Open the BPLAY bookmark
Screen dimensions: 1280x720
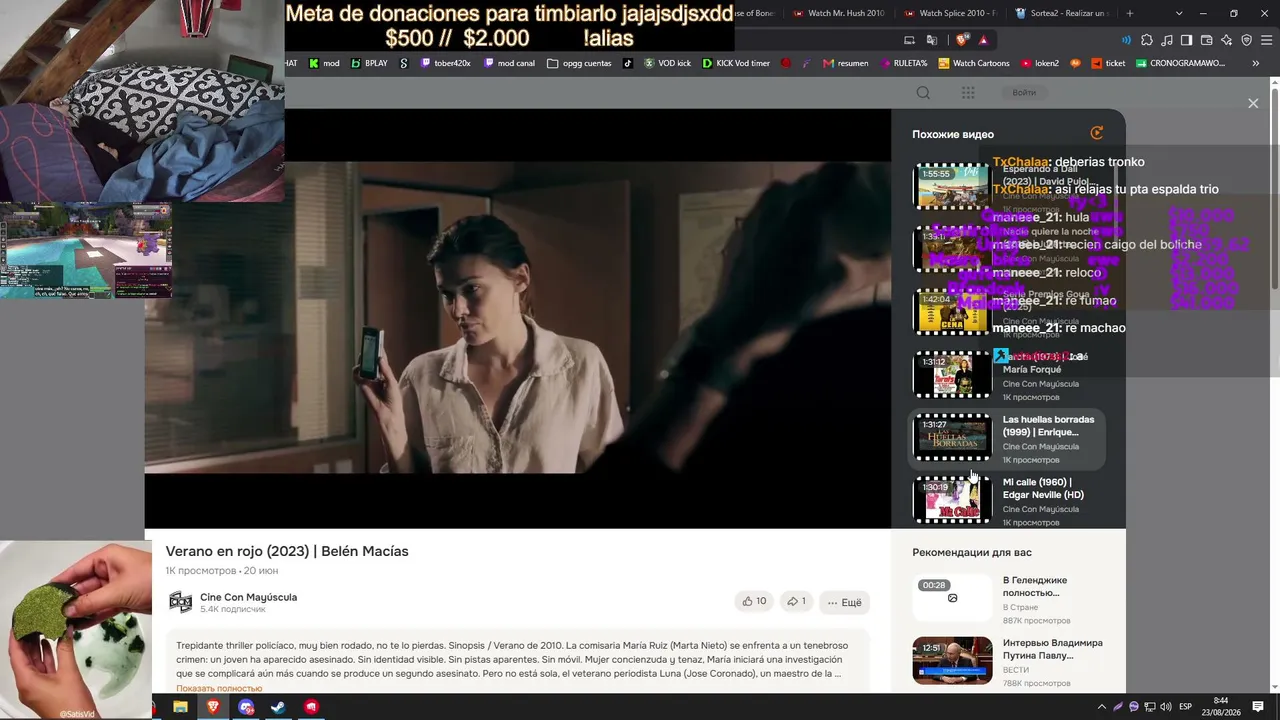[x=369, y=63]
